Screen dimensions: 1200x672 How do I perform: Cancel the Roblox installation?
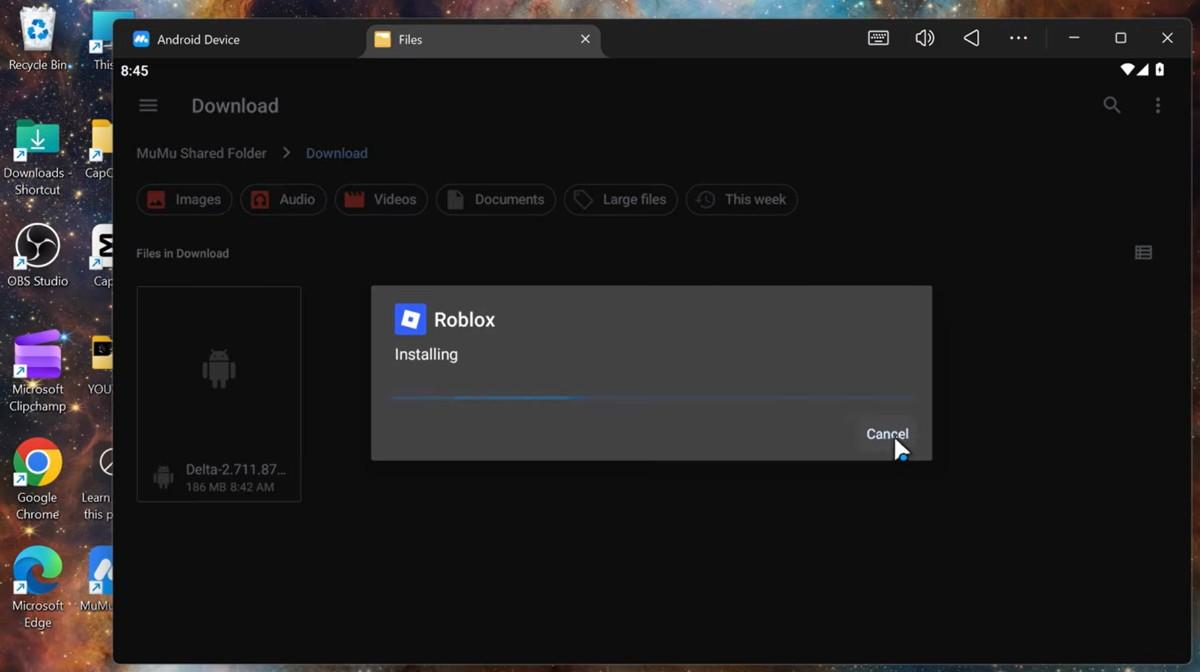coord(887,434)
